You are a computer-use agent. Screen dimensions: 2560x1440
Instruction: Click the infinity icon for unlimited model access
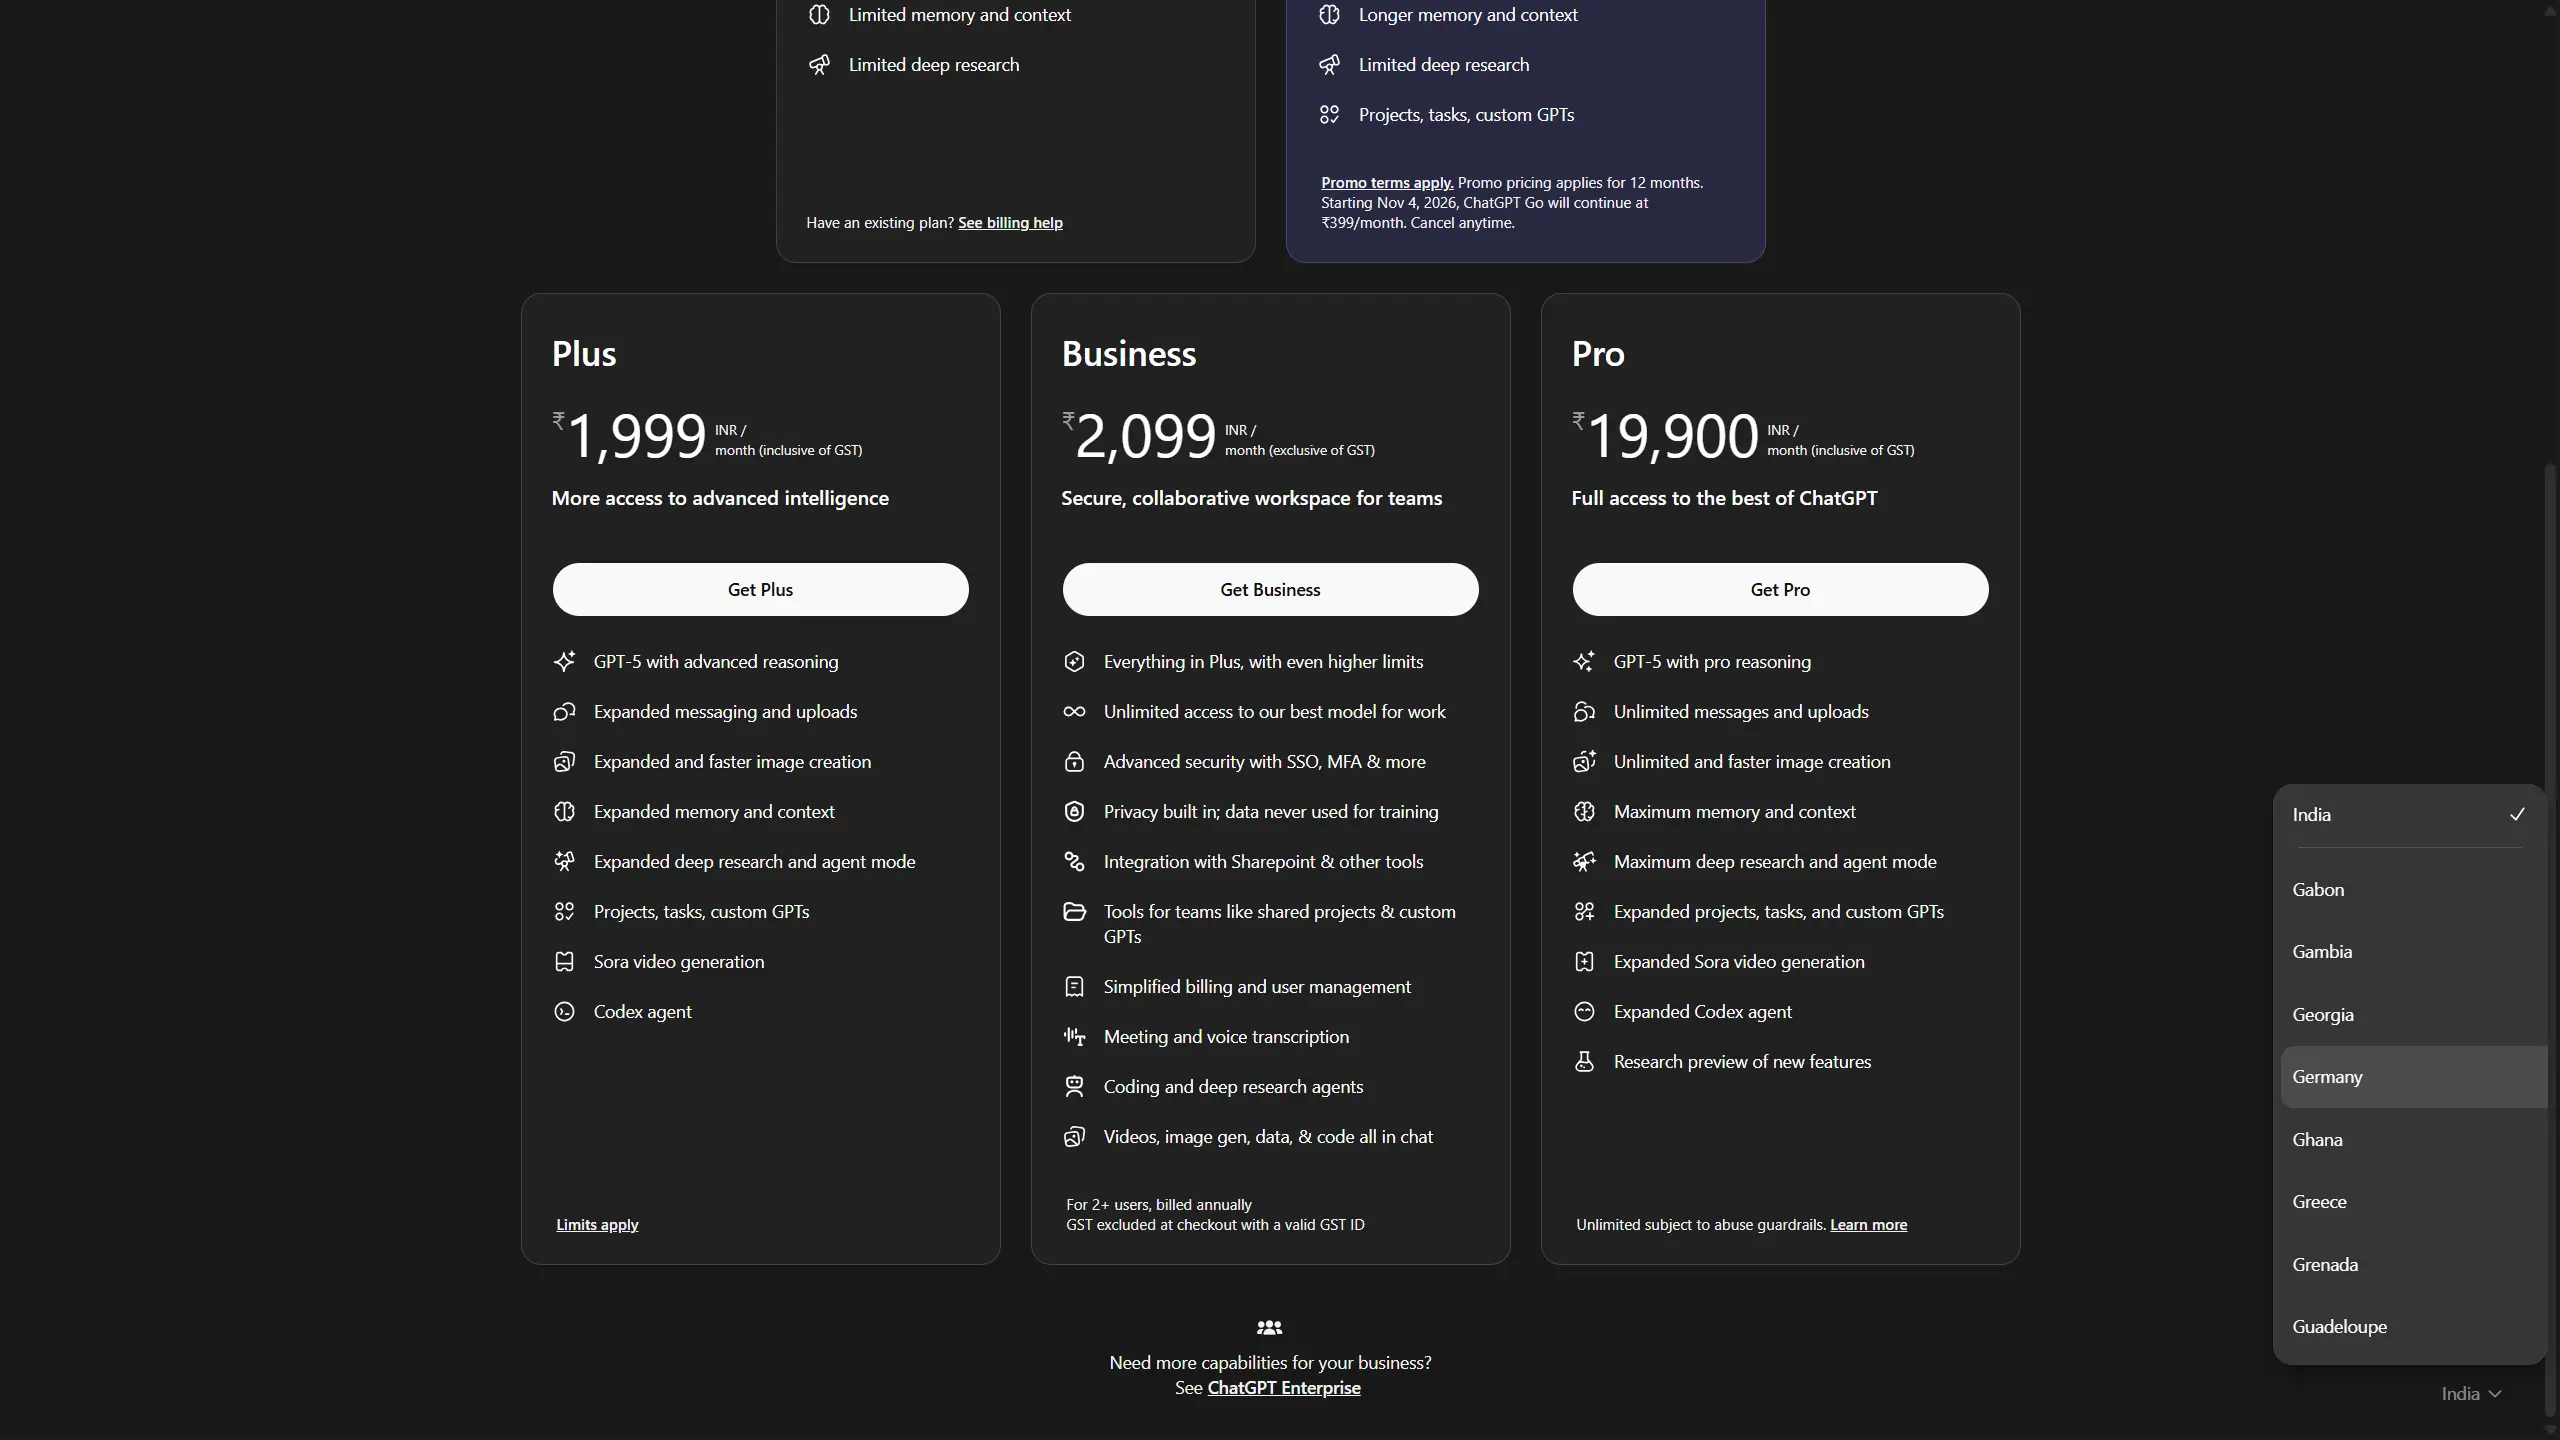point(1074,712)
